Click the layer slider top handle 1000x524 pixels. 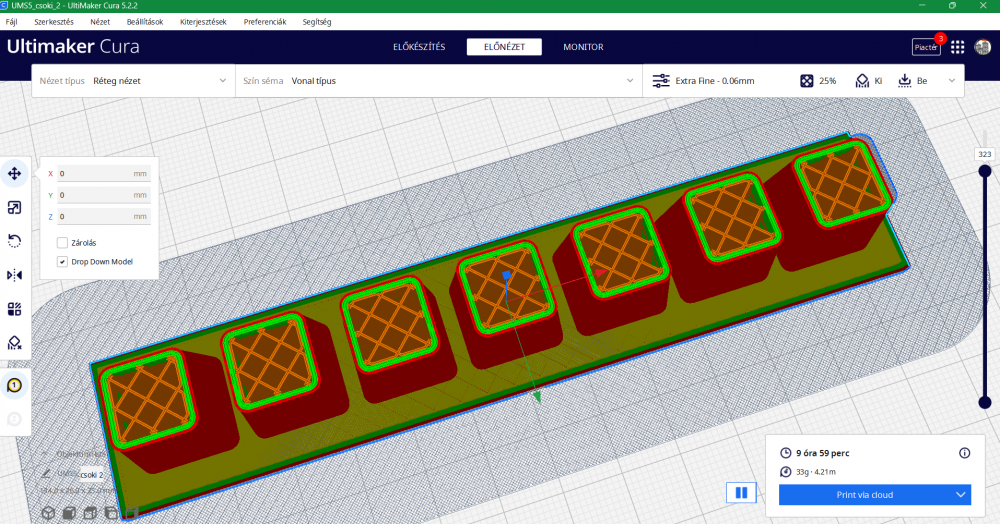click(985, 171)
